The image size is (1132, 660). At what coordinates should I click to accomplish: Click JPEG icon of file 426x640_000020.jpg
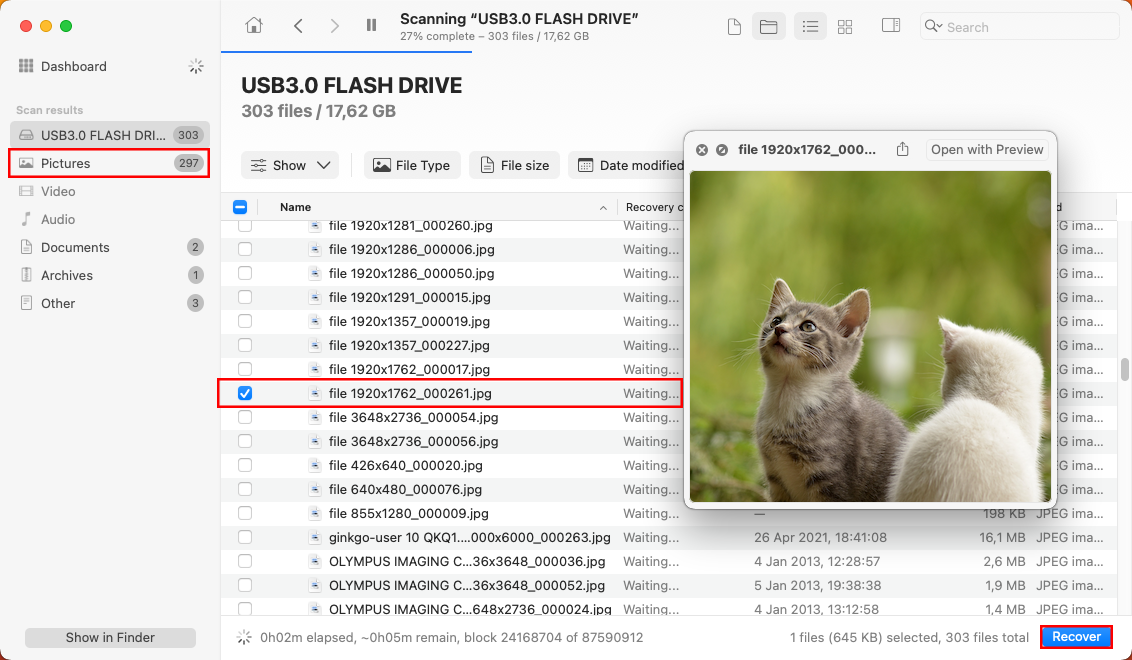tap(315, 465)
